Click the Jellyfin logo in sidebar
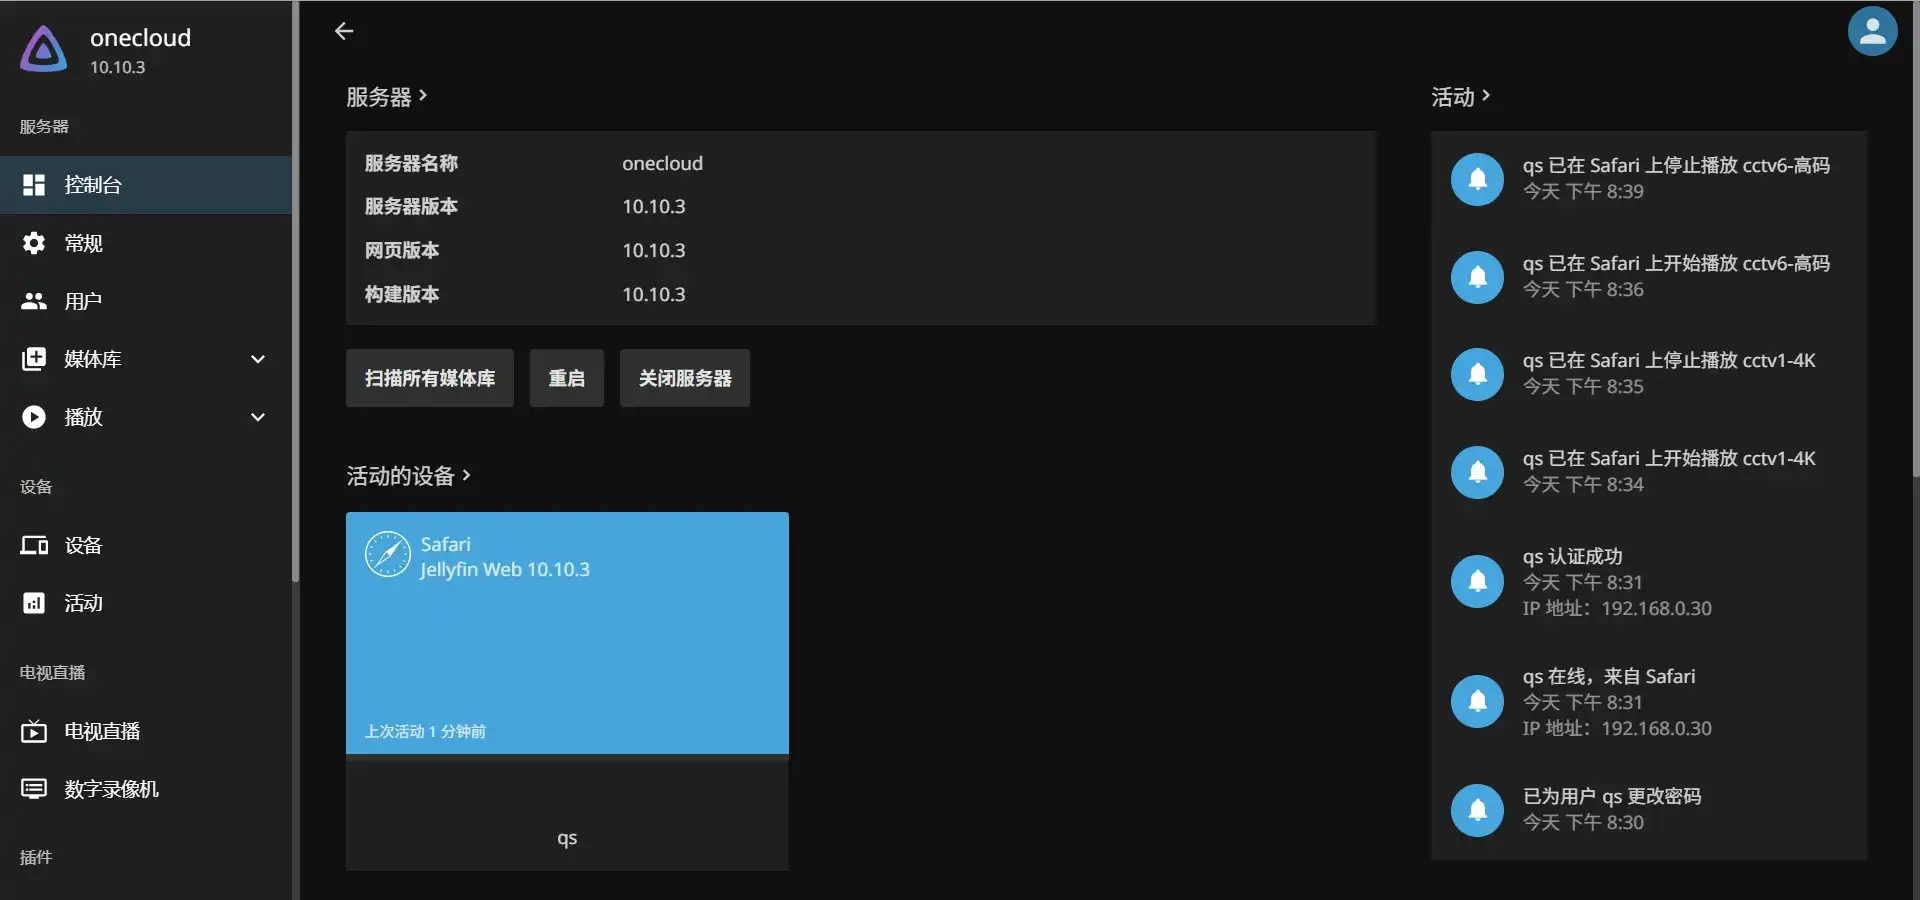Image resolution: width=1920 pixels, height=900 pixels. click(44, 49)
